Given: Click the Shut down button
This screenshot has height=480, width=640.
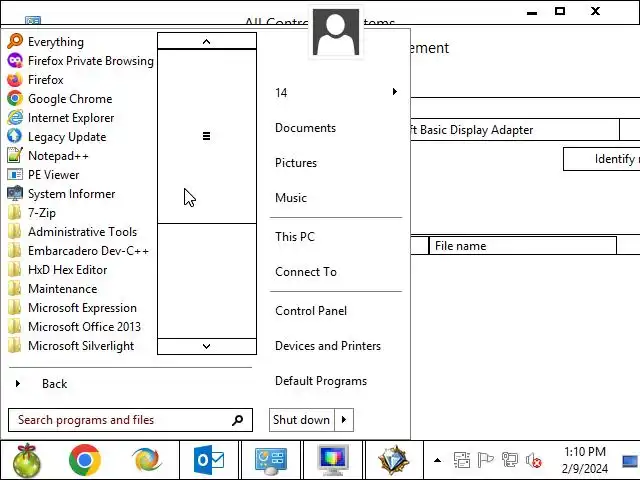Looking at the screenshot, I should click(x=302, y=420).
